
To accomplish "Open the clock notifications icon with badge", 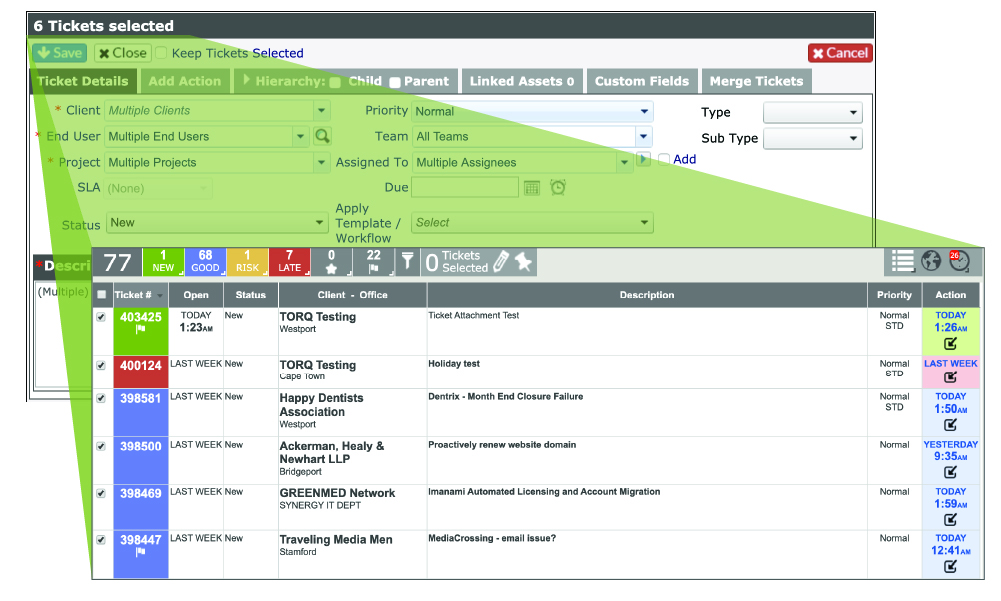I will 958,261.
